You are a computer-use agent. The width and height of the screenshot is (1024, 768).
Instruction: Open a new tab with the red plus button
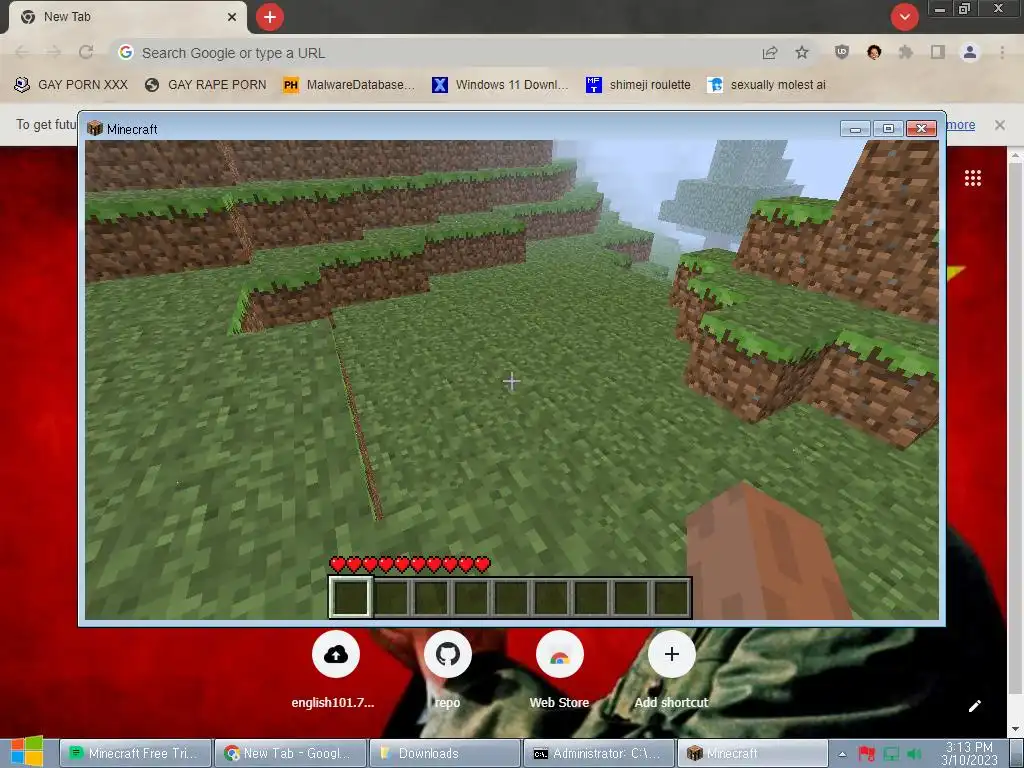point(270,17)
